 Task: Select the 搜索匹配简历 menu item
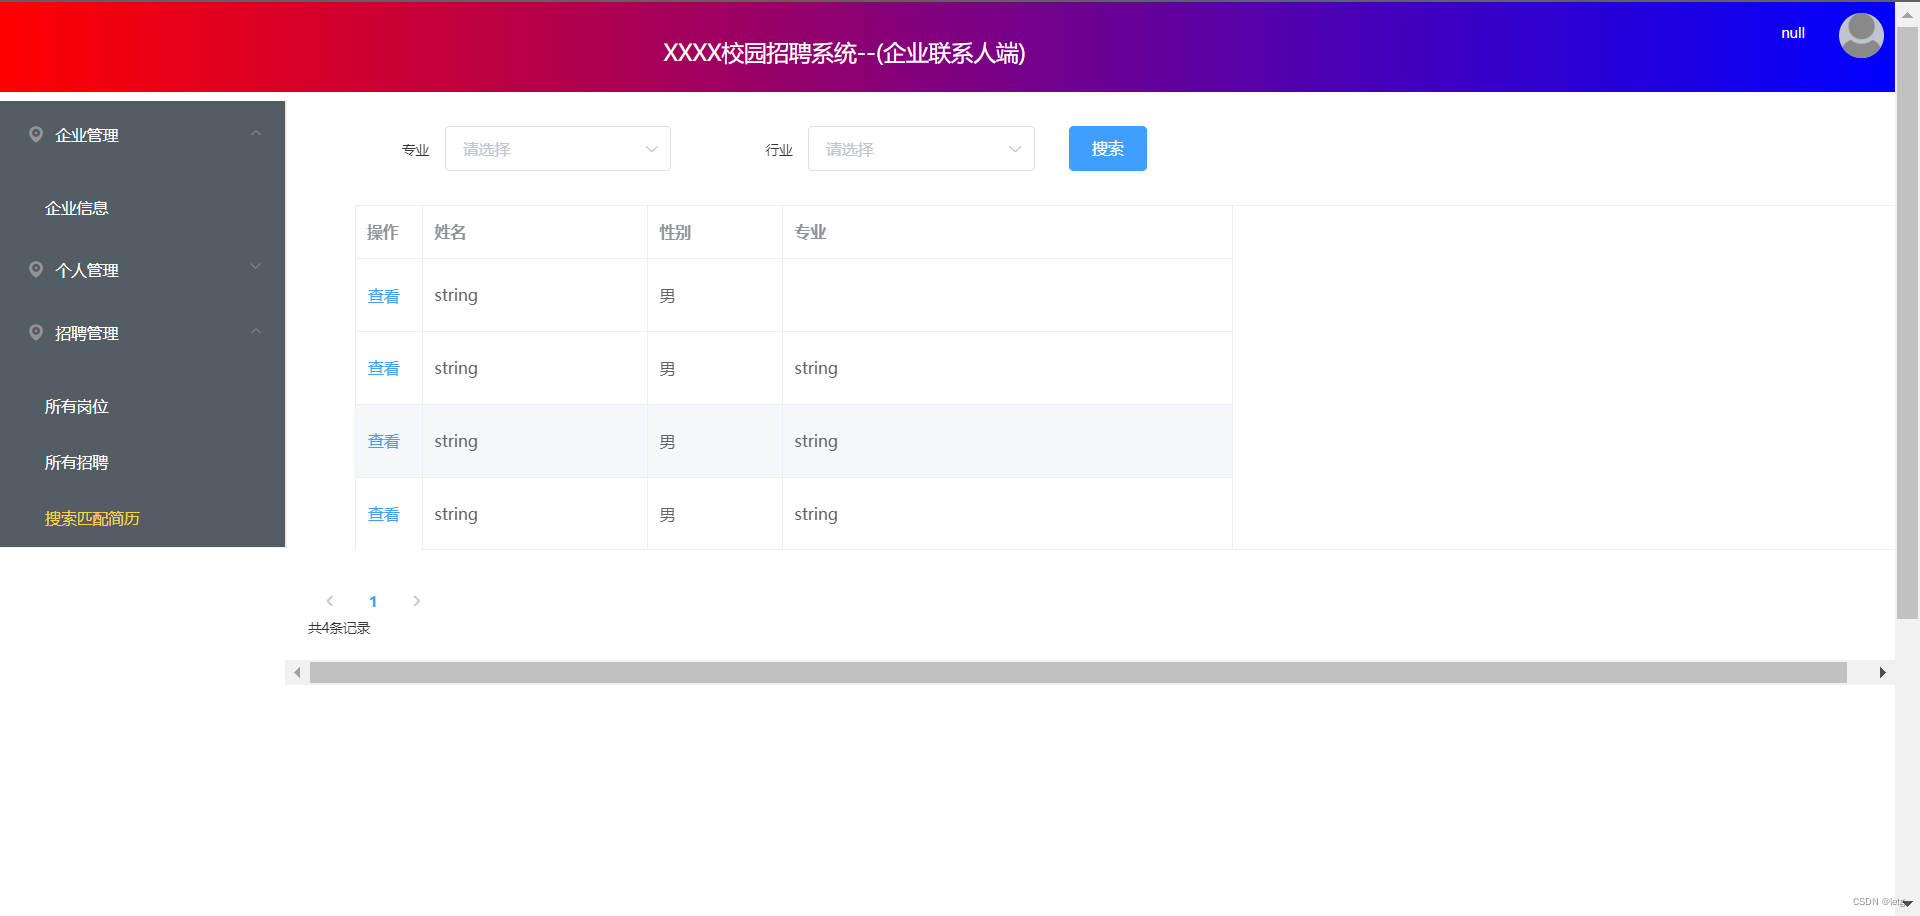pyautogui.click(x=92, y=518)
